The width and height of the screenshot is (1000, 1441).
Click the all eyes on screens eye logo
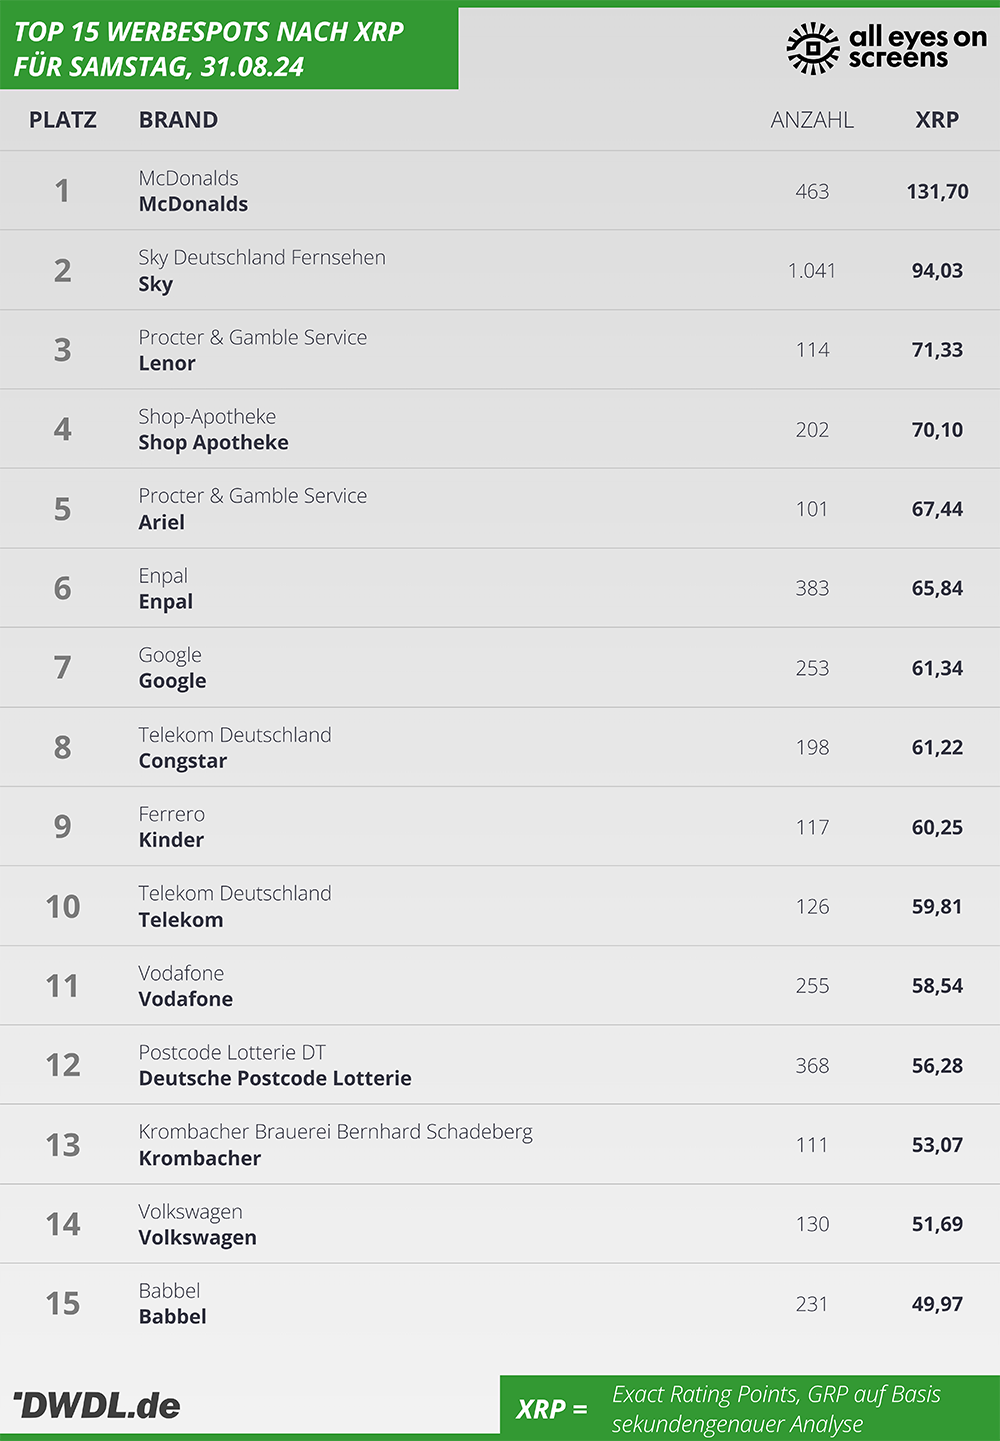pos(813,48)
